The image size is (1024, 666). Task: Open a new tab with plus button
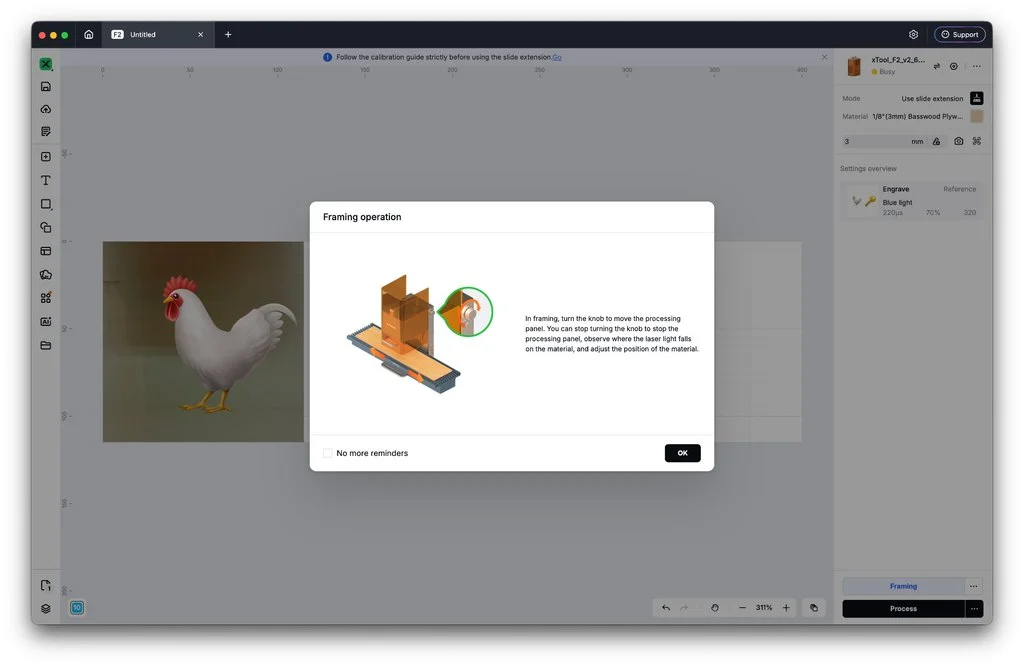(x=228, y=35)
